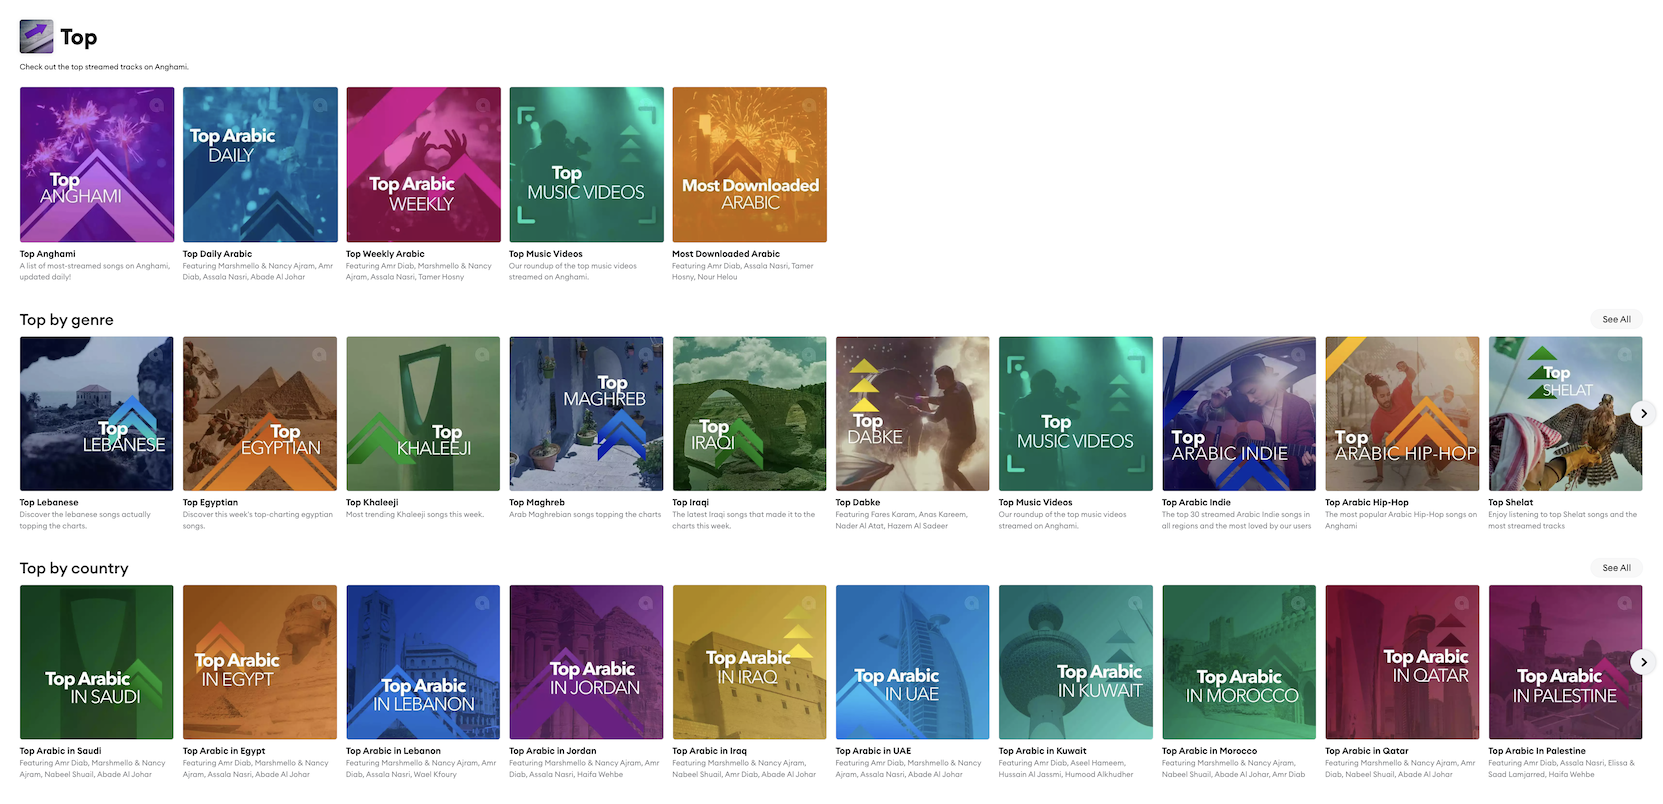Click the Top Arabic in Kuwait title link
The width and height of the screenshot is (1663, 804).
(1042, 751)
